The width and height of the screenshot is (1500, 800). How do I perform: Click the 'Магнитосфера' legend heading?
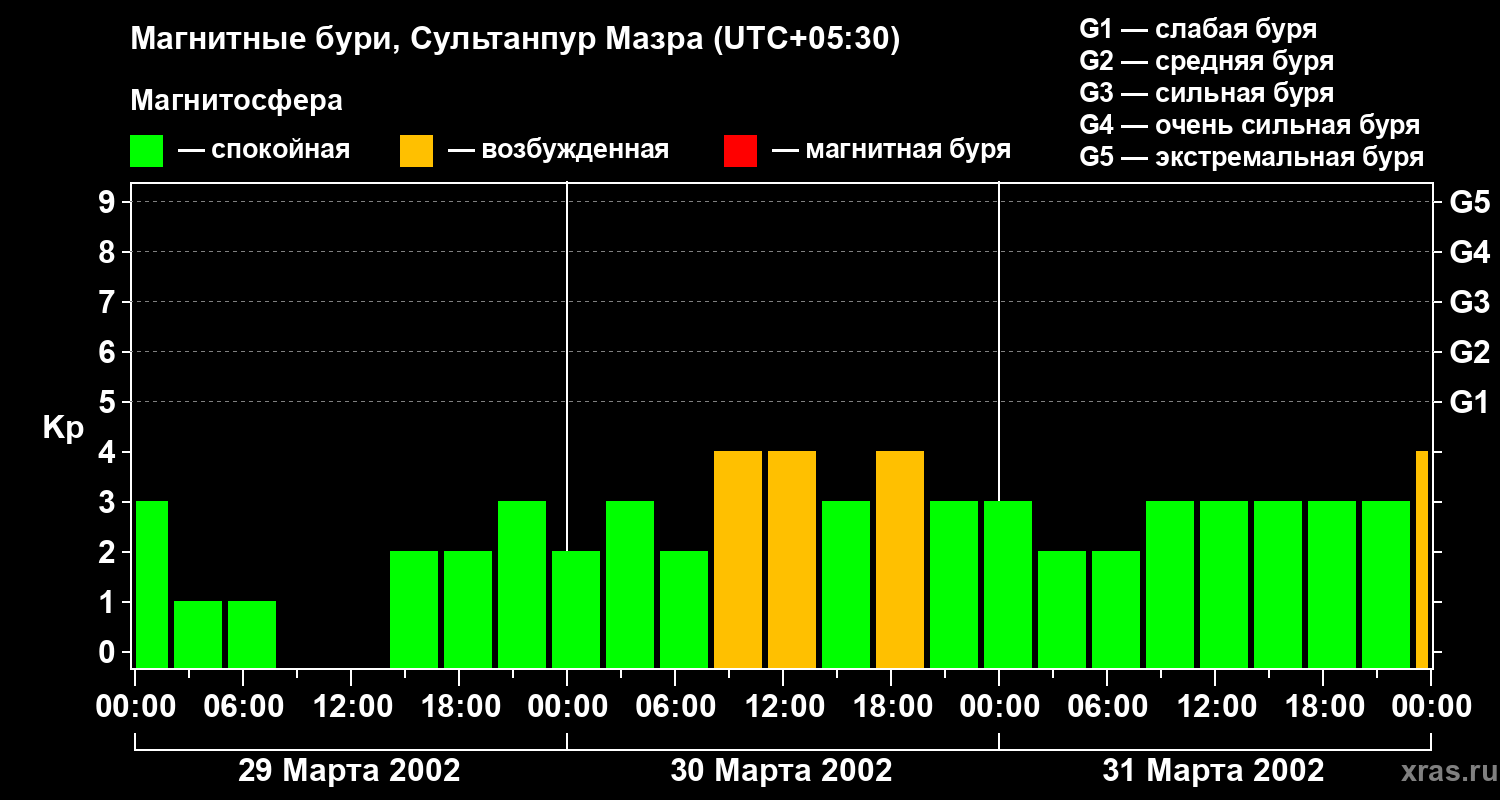tap(237, 101)
